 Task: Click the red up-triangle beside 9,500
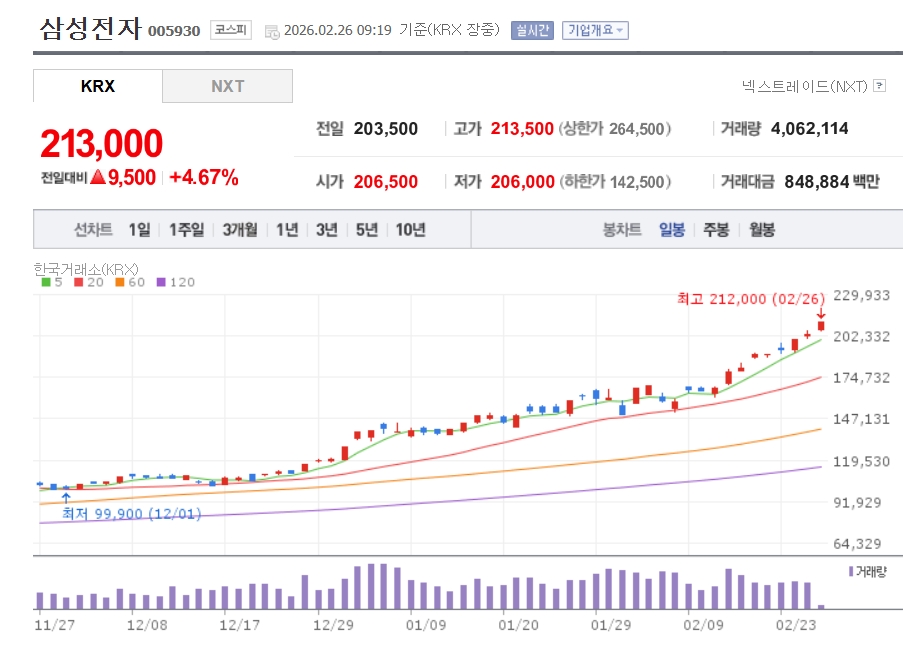coord(98,178)
